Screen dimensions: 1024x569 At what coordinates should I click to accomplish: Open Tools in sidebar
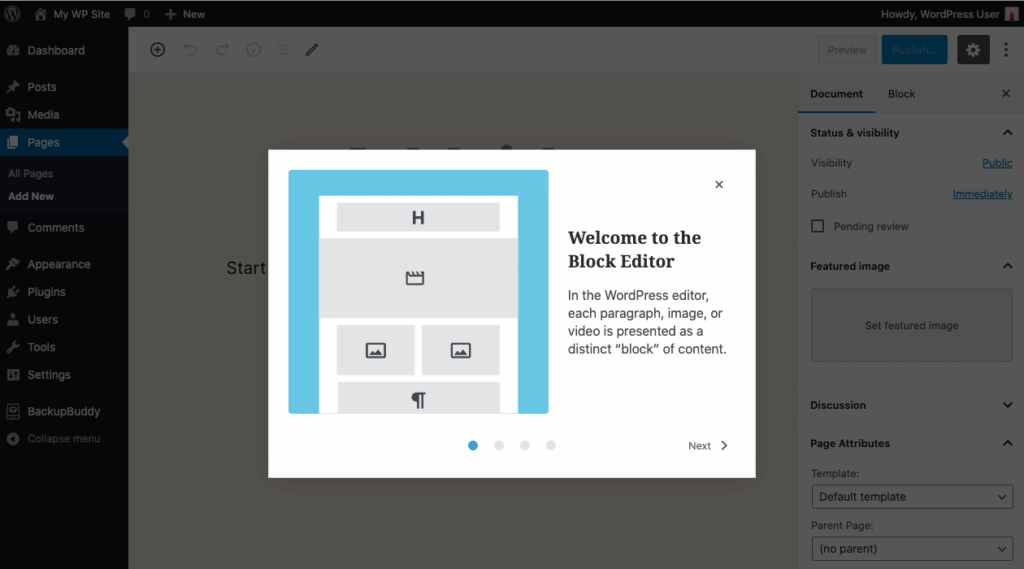41,347
